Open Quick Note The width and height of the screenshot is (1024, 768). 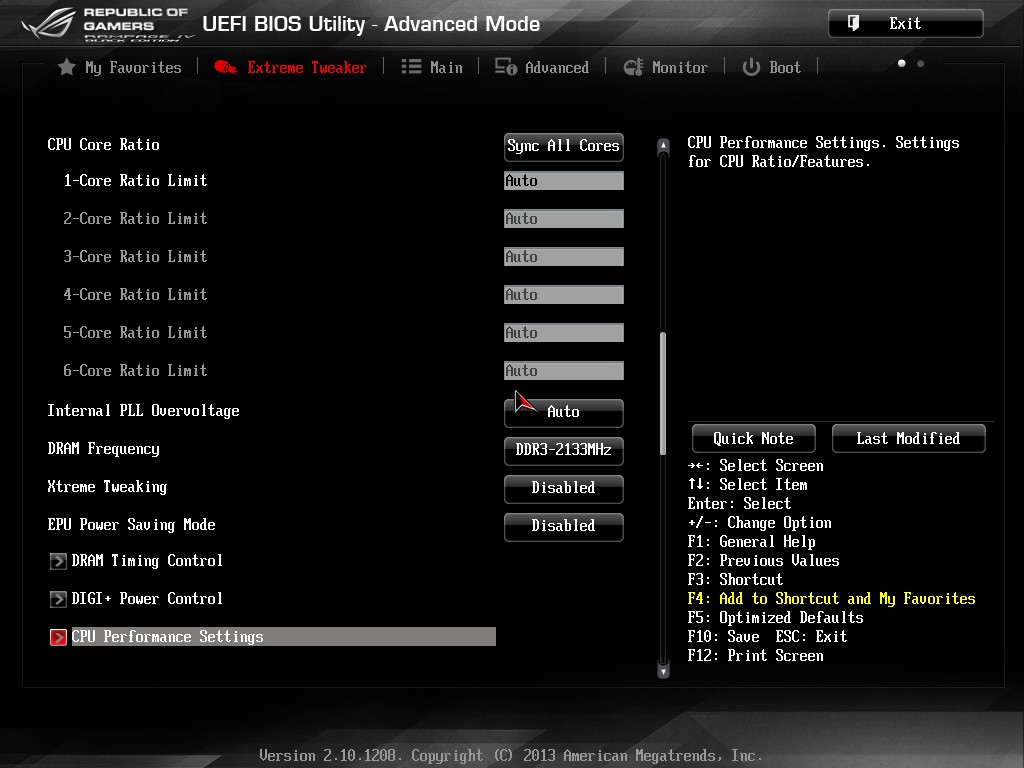point(754,438)
